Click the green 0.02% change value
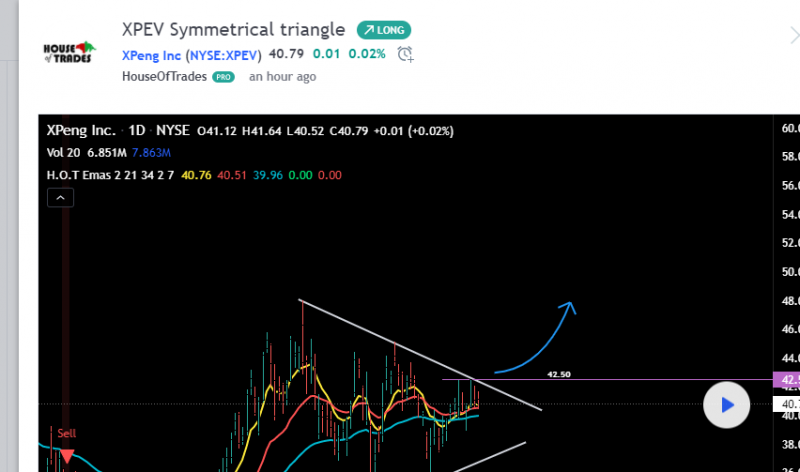 (x=367, y=54)
